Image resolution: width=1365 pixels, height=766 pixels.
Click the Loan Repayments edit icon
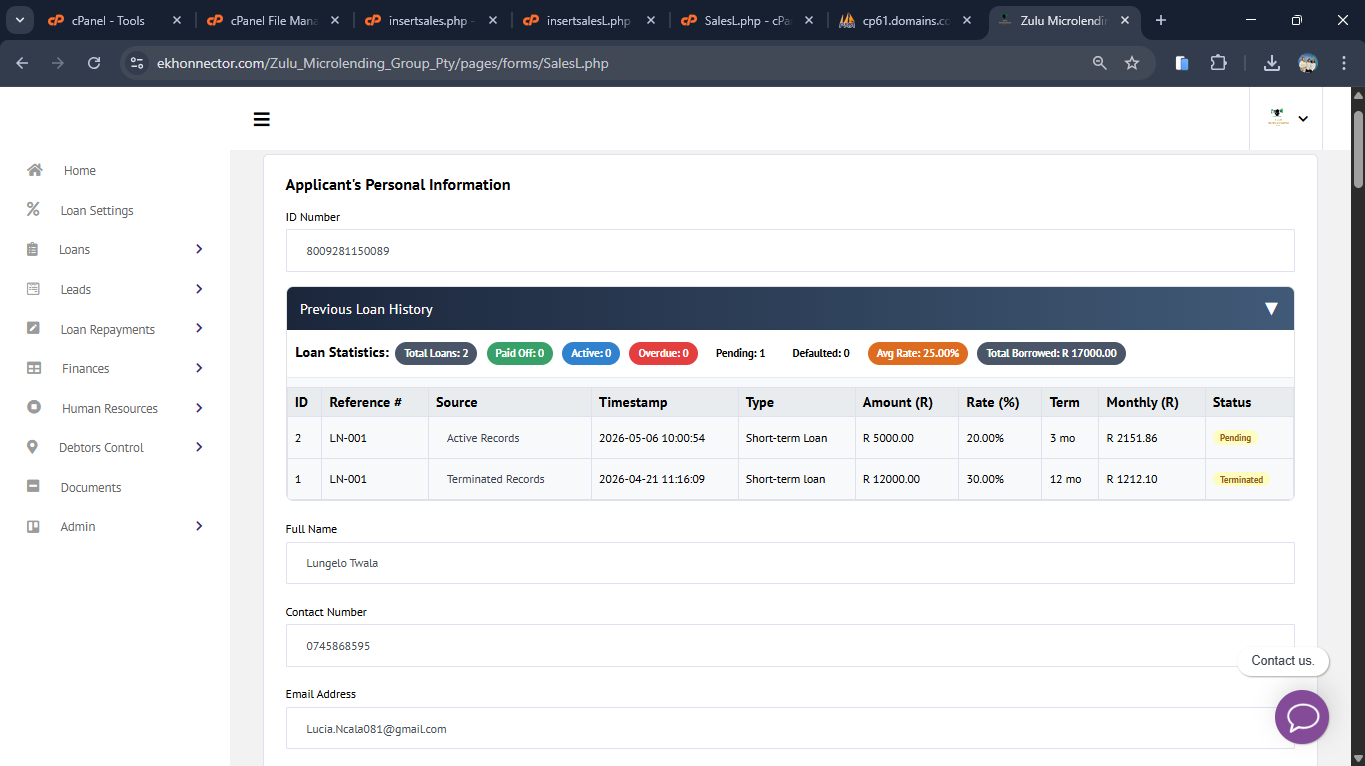[33, 329]
